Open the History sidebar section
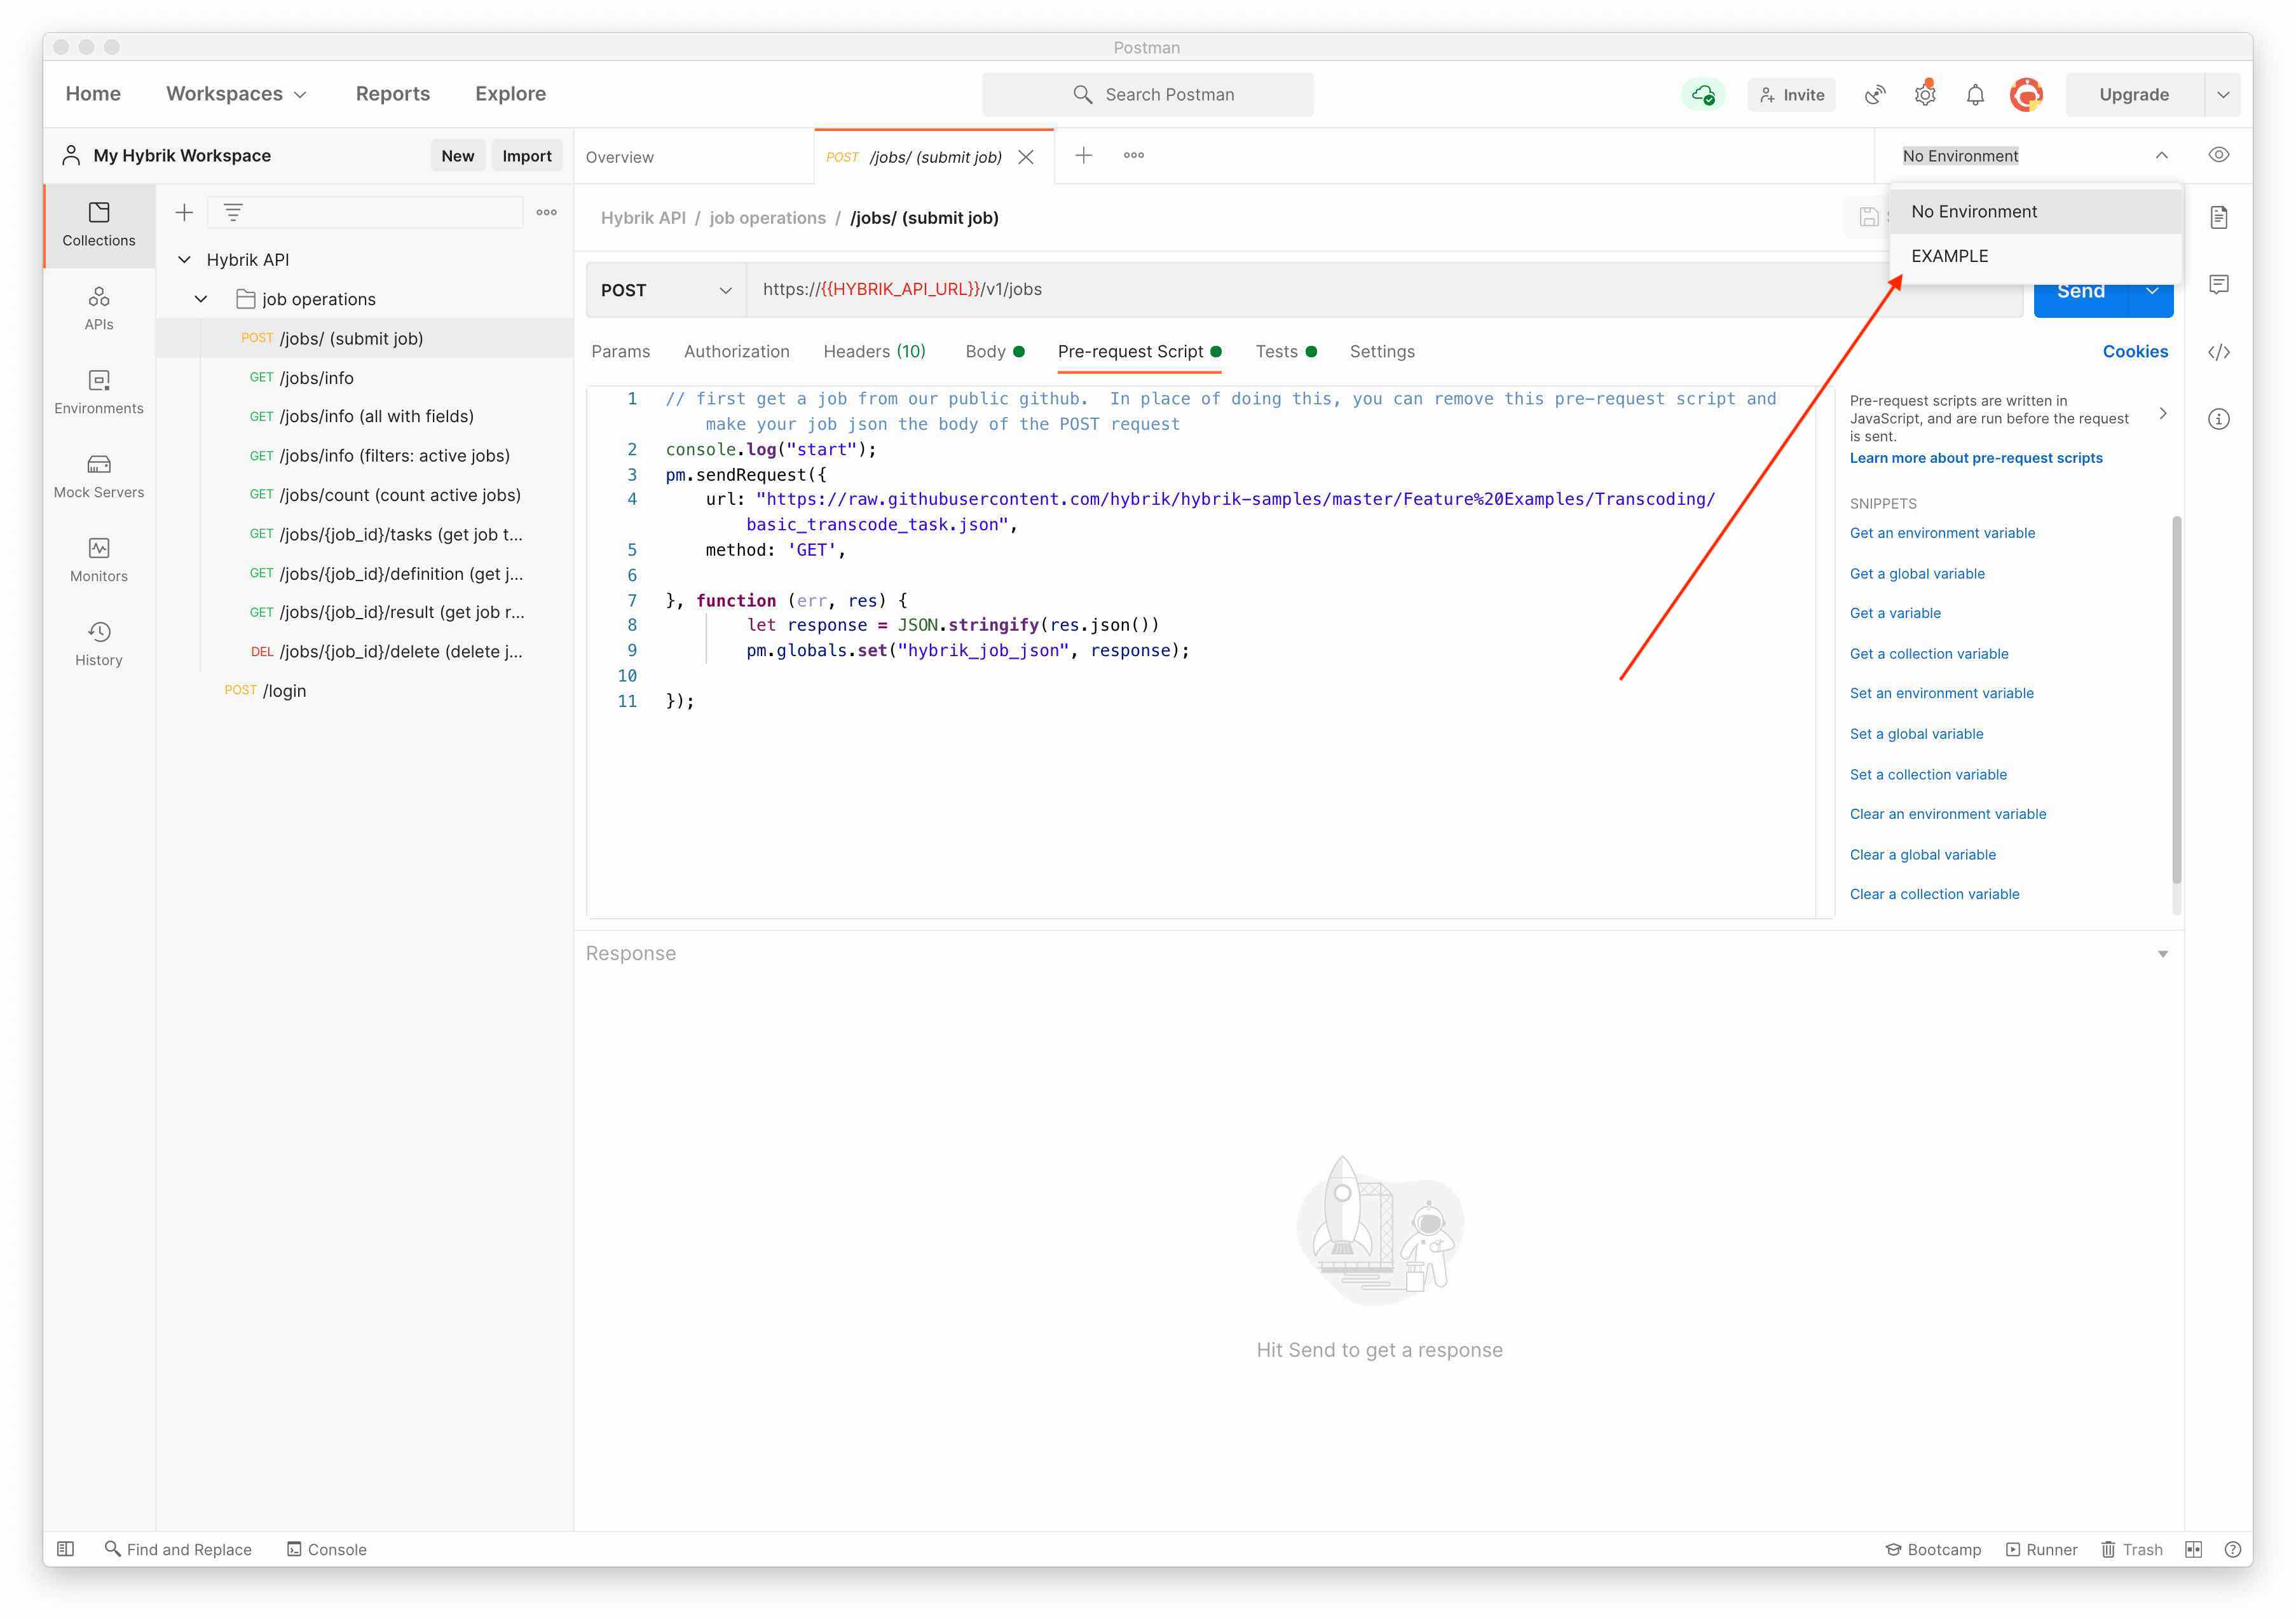The image size is (2296, 1620). (98, 645)
